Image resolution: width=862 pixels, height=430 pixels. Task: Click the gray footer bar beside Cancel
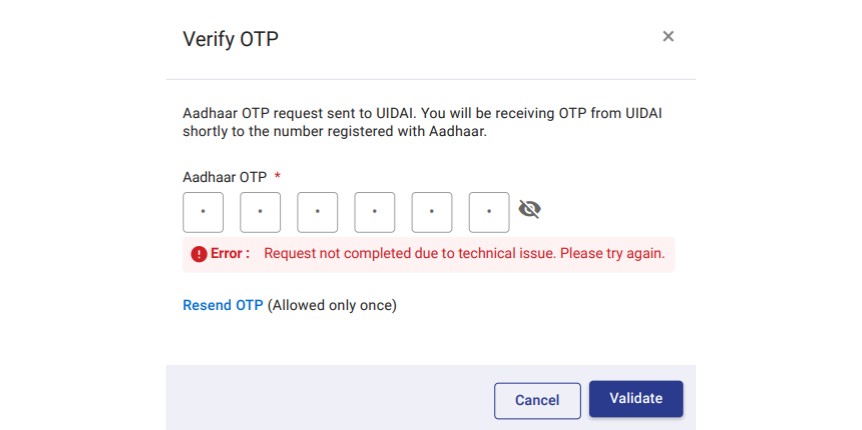[x=330, y=397]
